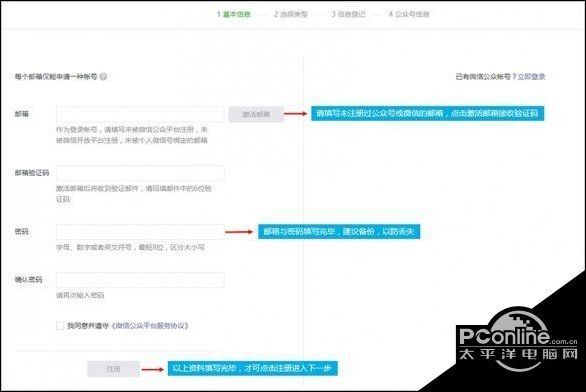Click the 邮箱 field label
The width and height of the screenshot is (586, 392).
pos(22,114)
